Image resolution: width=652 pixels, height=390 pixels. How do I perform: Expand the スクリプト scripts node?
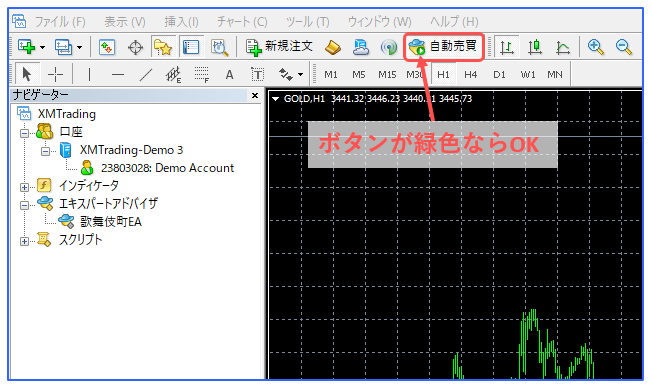pos(25,241)
